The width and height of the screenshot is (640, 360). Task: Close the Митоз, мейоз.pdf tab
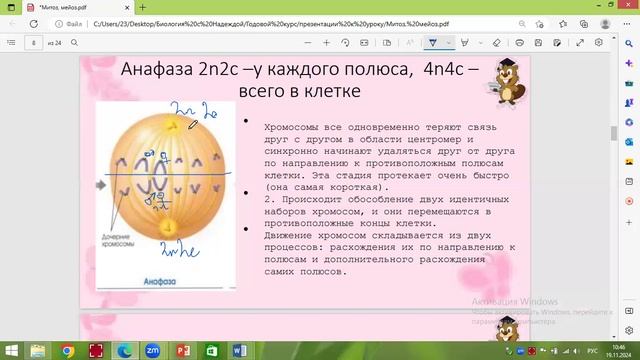point(127,7)
